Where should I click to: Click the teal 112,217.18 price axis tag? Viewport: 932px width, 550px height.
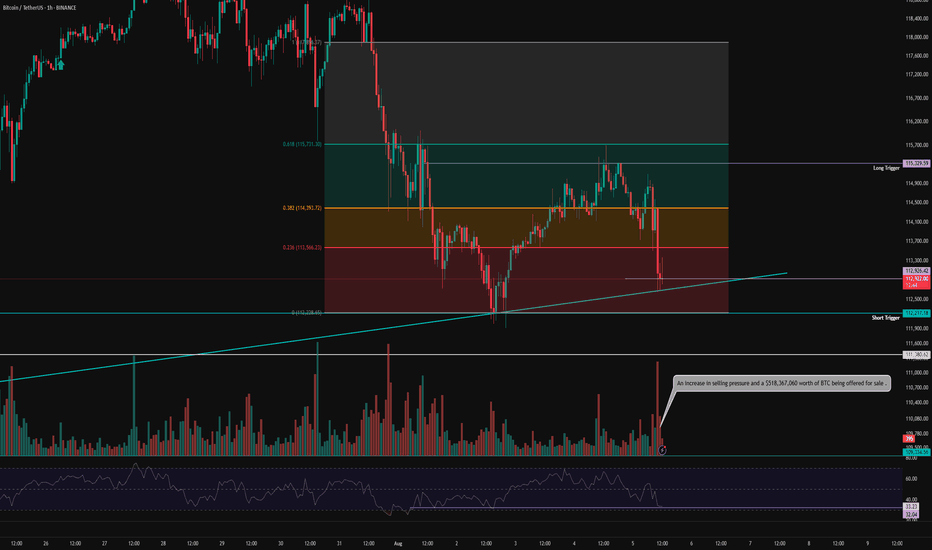coord(916,313)
